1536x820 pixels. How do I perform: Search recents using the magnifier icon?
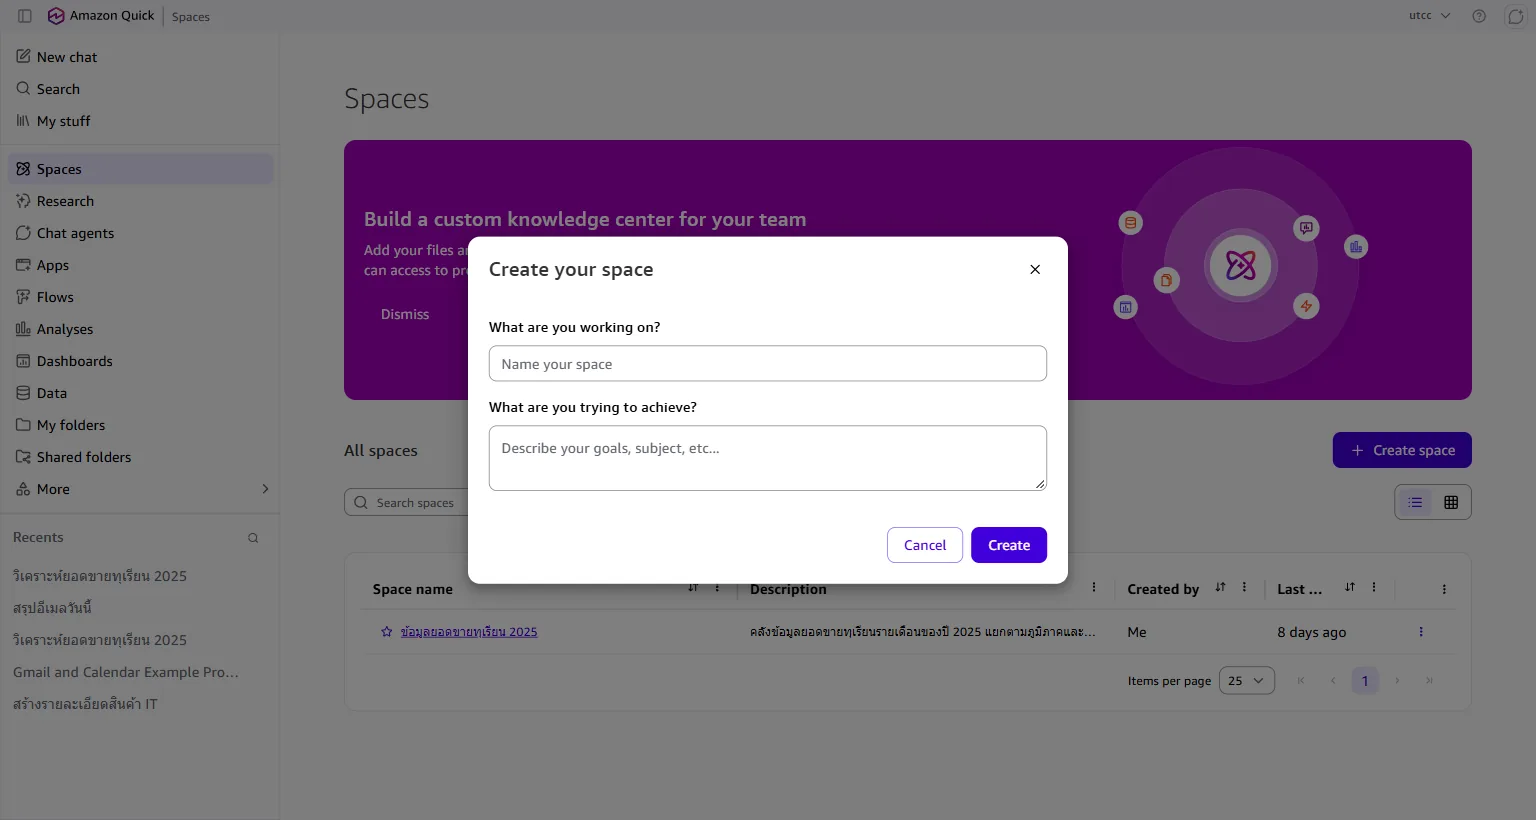(x=253, y=538)
